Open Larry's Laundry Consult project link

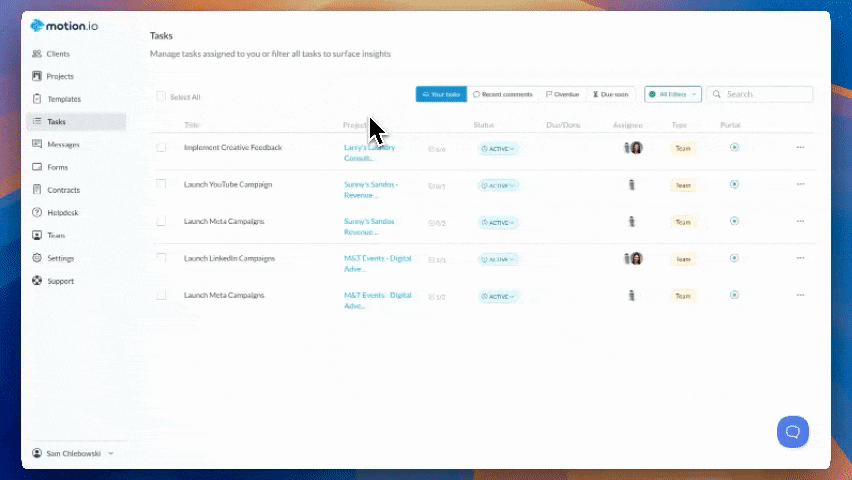click(x=369, y=153)
